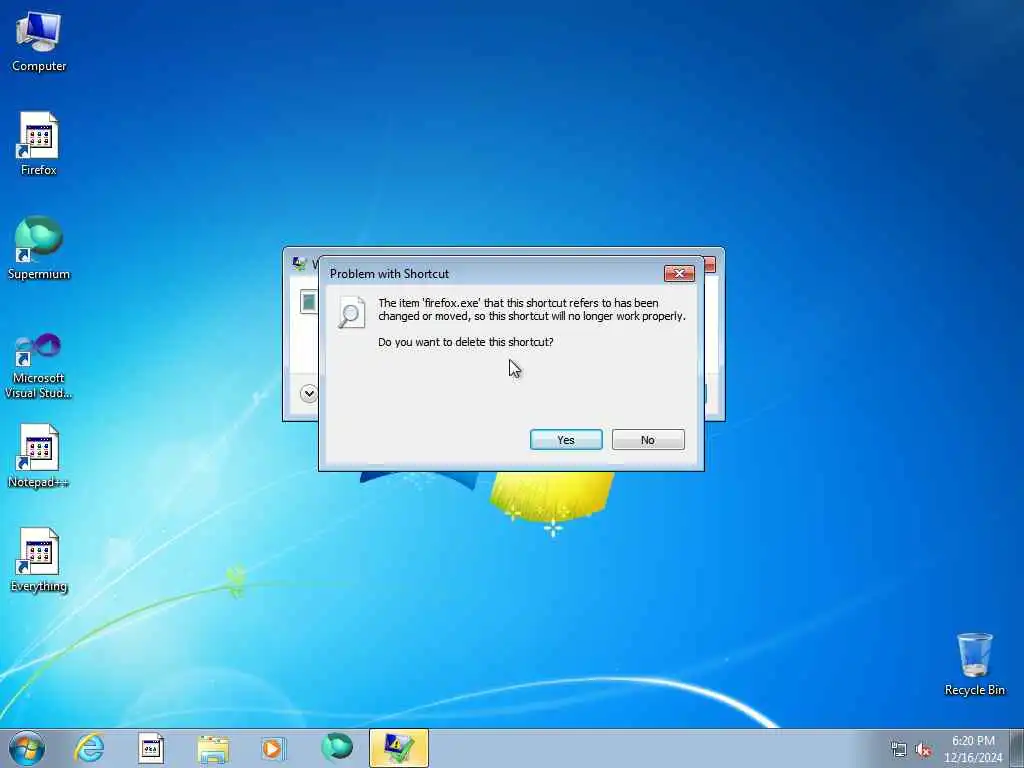1024x768 pixels.
Task: Open the clock showing 6:20 PM
Action: coord(973,749)
